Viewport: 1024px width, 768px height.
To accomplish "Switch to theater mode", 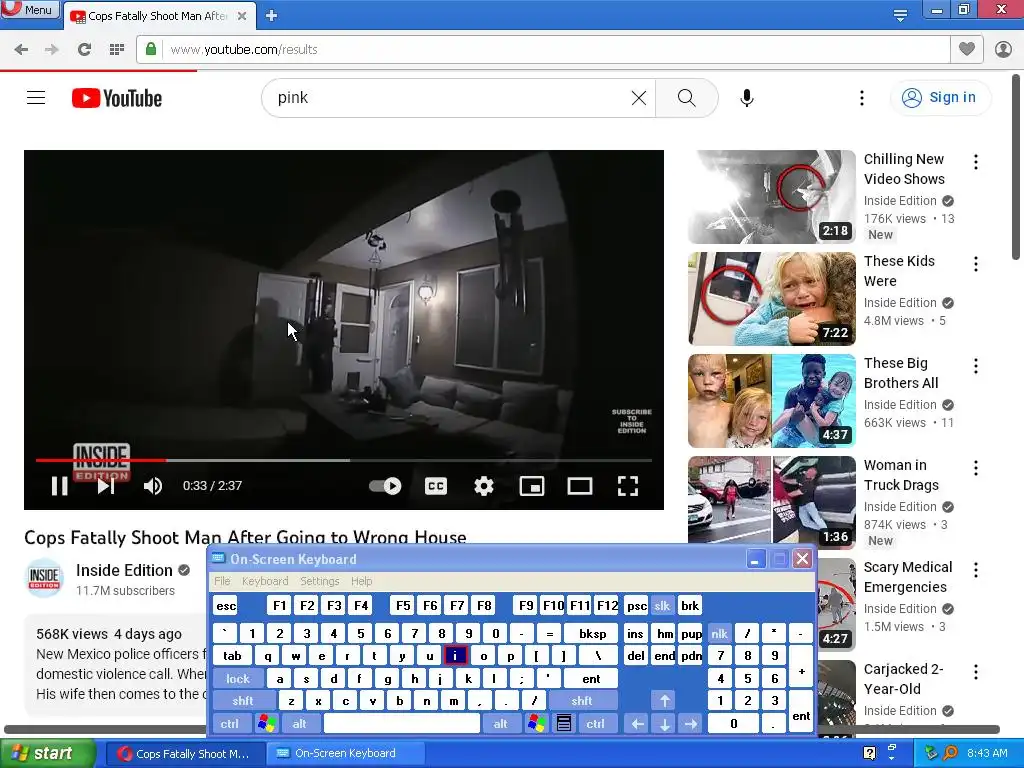I will click(x=579, y=486).
